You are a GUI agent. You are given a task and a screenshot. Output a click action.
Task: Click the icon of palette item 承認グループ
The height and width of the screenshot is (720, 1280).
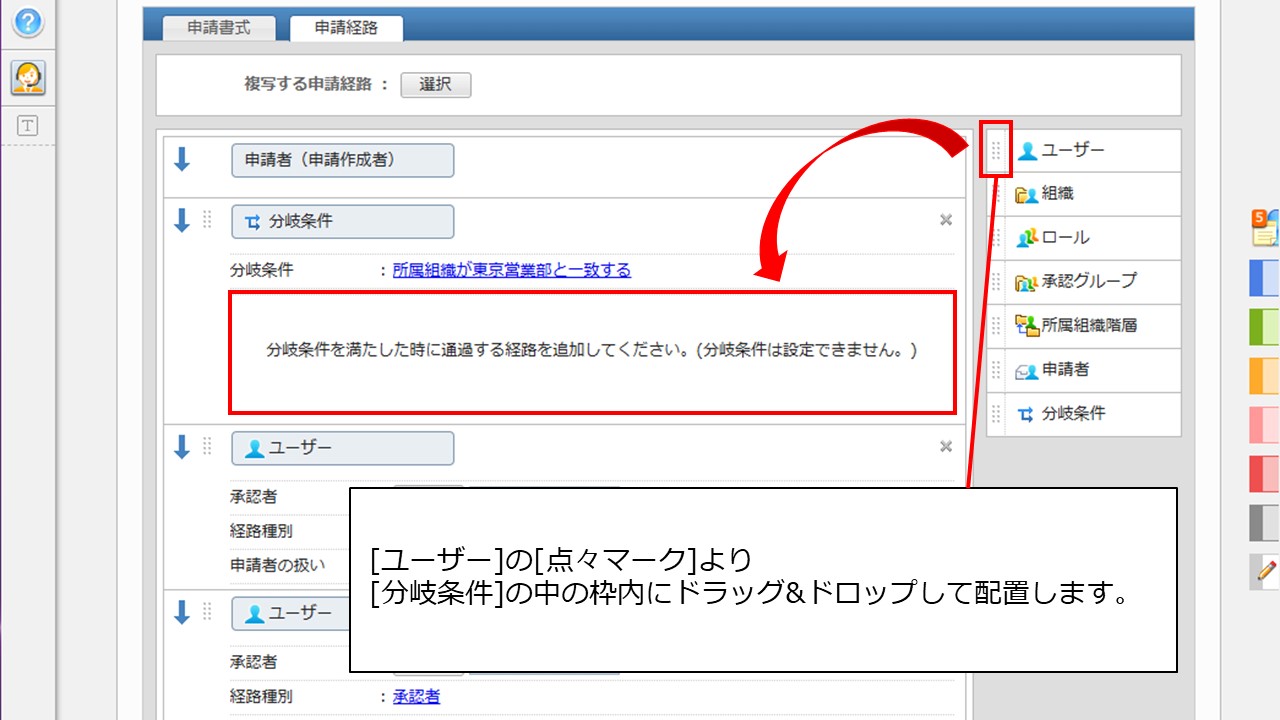[1027, 282]
